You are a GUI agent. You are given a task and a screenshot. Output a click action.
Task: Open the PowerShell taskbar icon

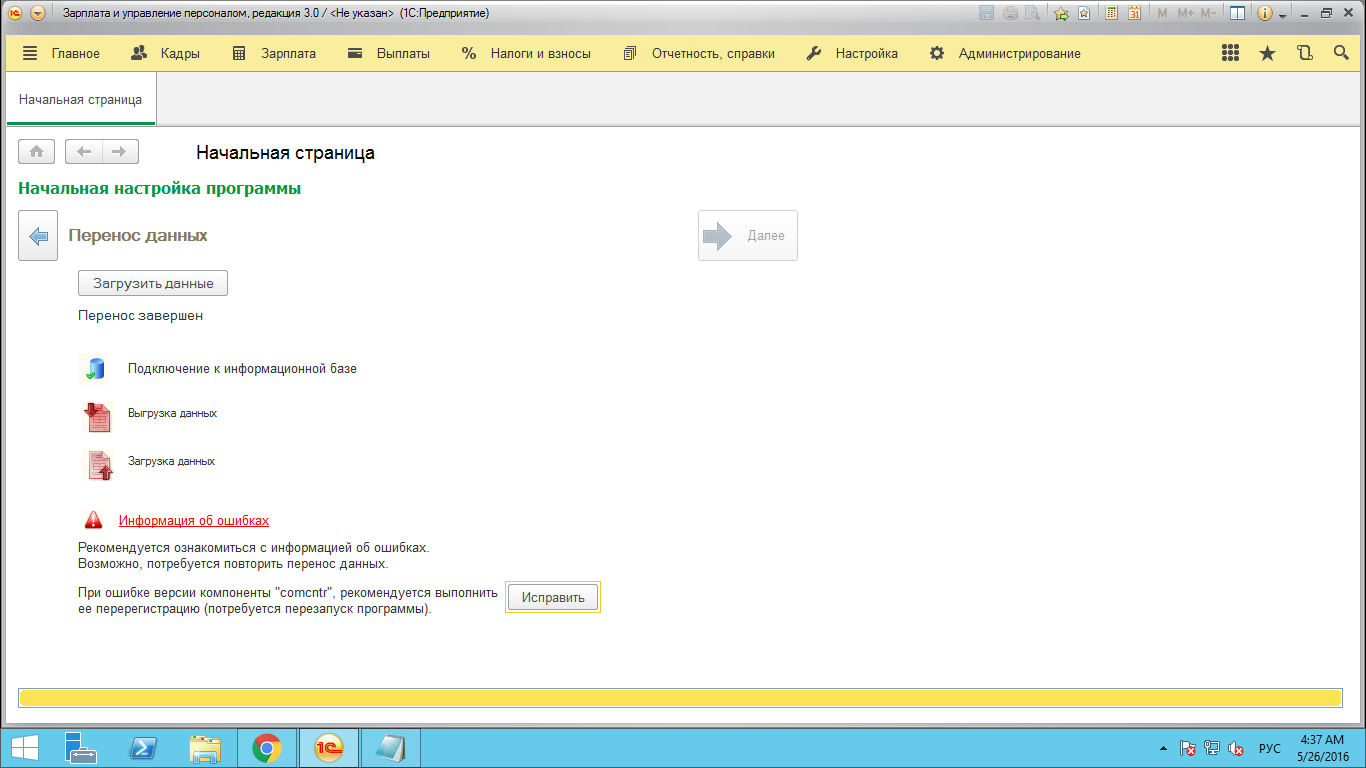pos(143,748)
